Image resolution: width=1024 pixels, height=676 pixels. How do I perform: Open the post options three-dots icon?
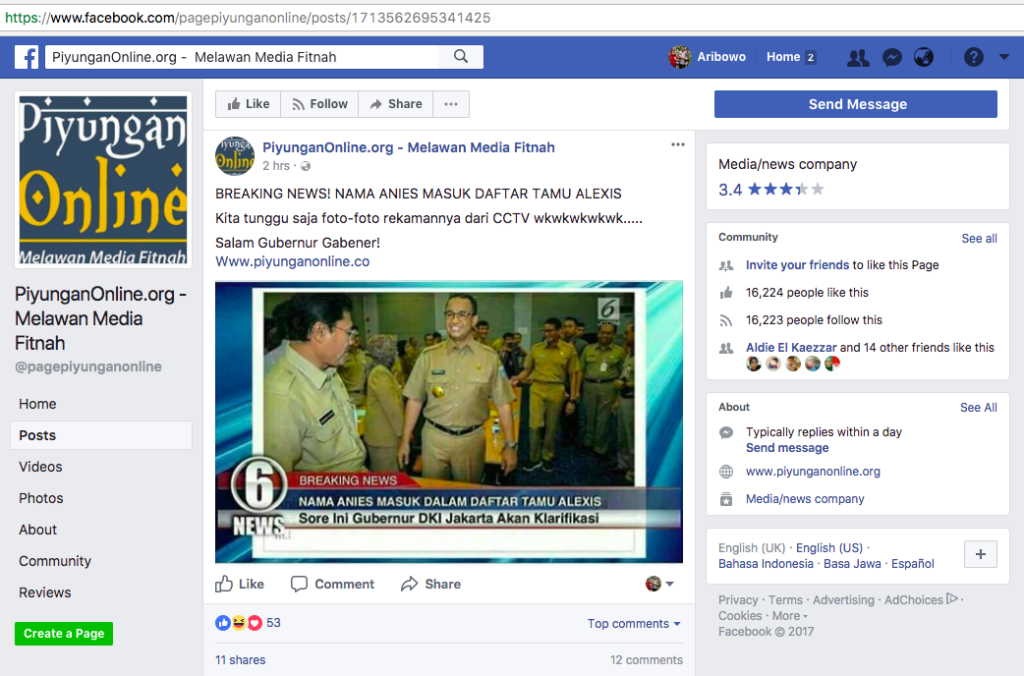point(678,145)
